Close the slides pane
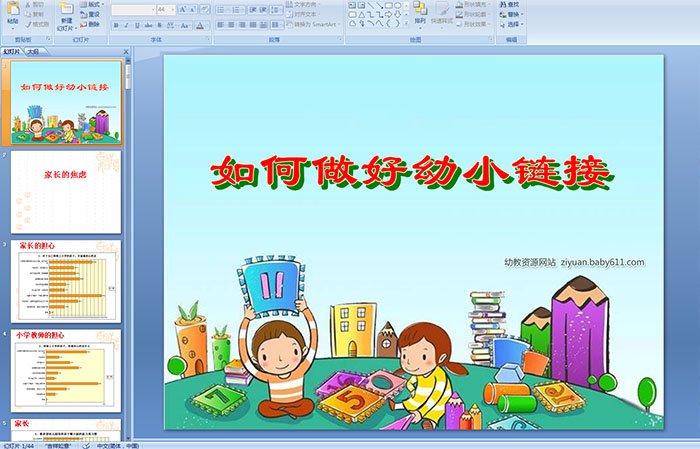Image resolution: width=700 pixels, height=449 pixels. coord(126,52)
